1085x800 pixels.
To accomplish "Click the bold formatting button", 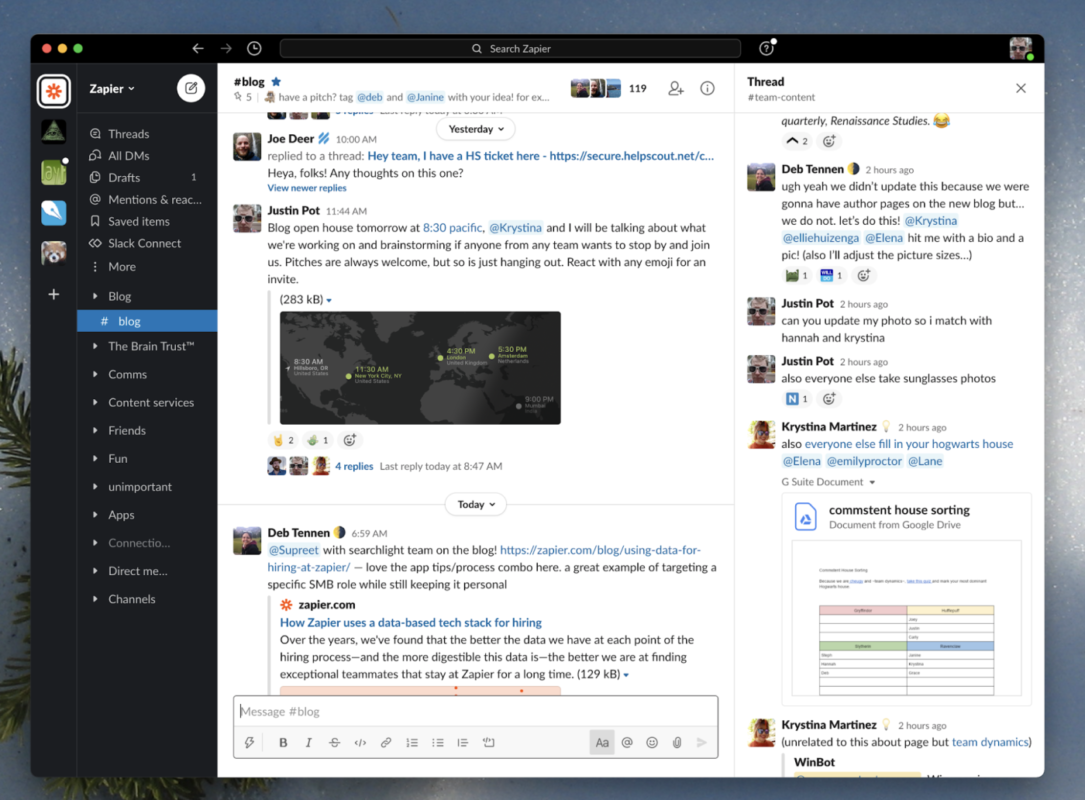I will [283, 742].
